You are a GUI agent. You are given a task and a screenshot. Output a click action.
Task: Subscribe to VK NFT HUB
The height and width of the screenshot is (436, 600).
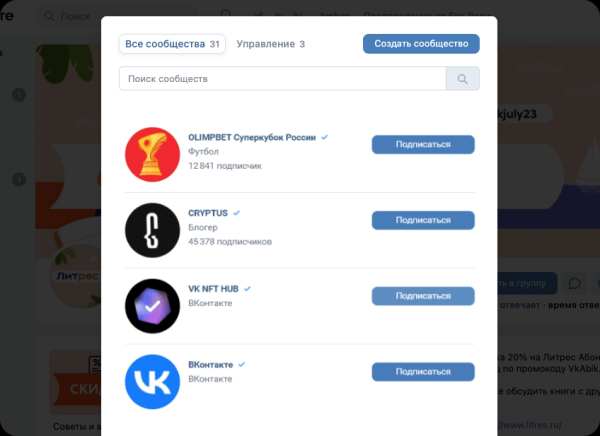[423, 296]
